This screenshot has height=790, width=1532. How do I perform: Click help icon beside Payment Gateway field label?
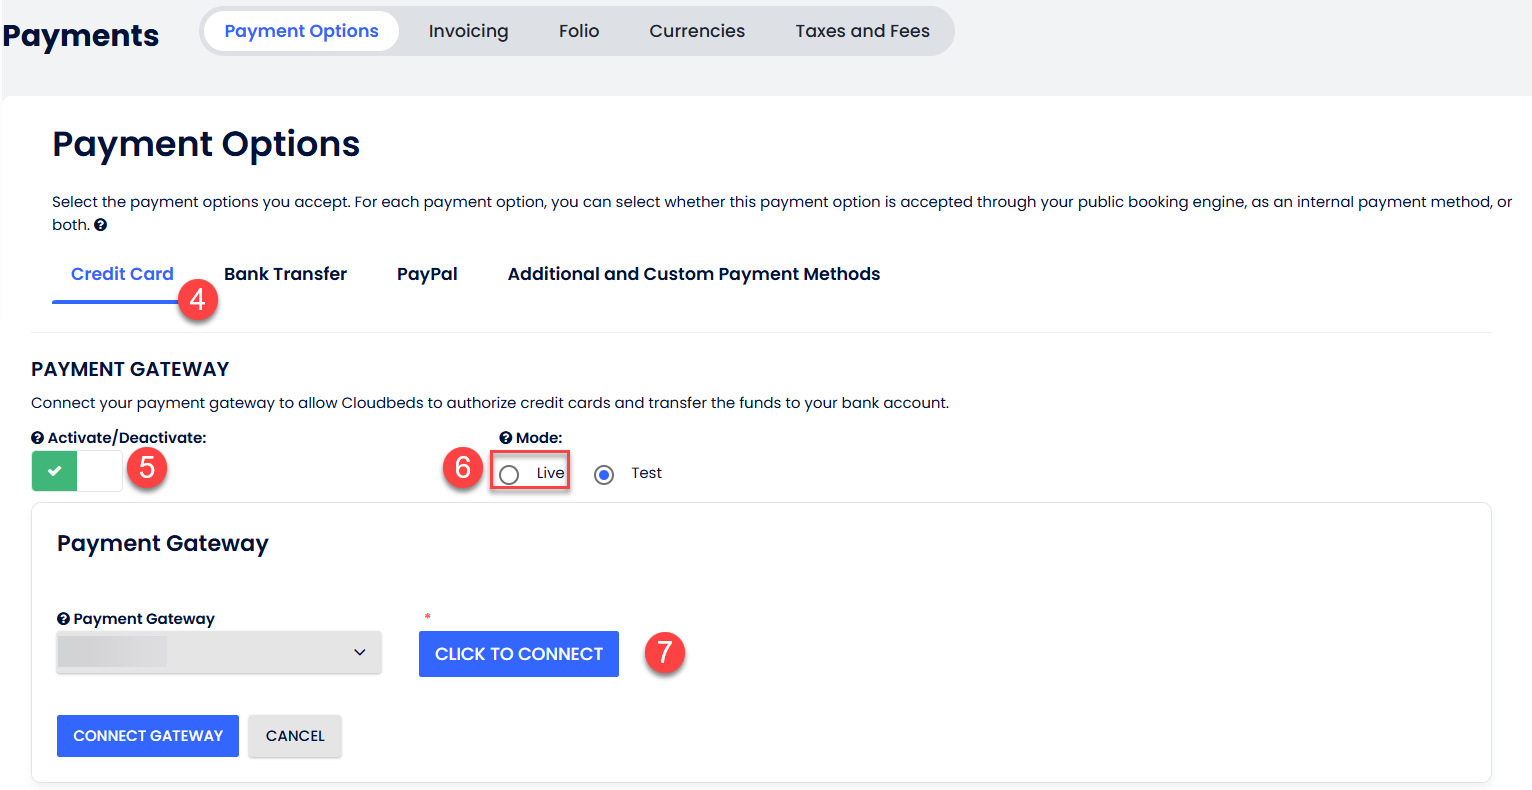coord(64,619)
